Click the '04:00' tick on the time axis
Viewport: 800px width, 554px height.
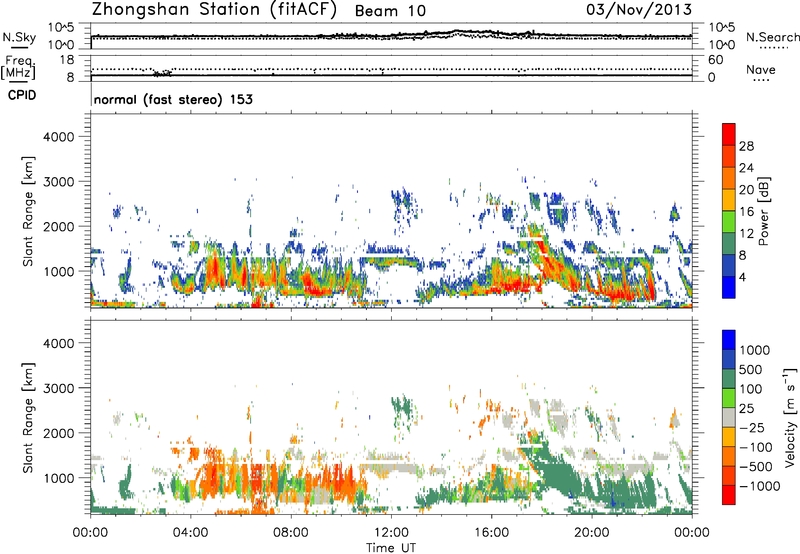pyautogui.click(x=190, y=533)
